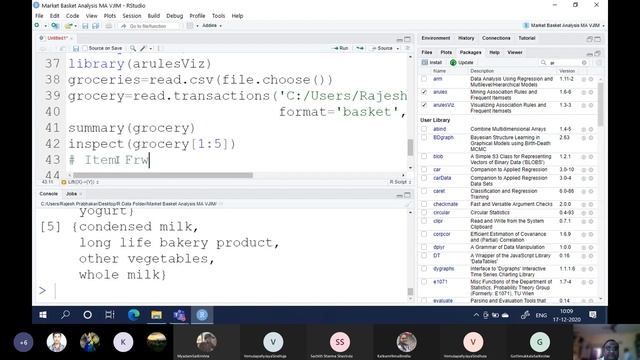The image size is (640, 360).
Task: Click the Run button
Action: [x=340, y=48]
